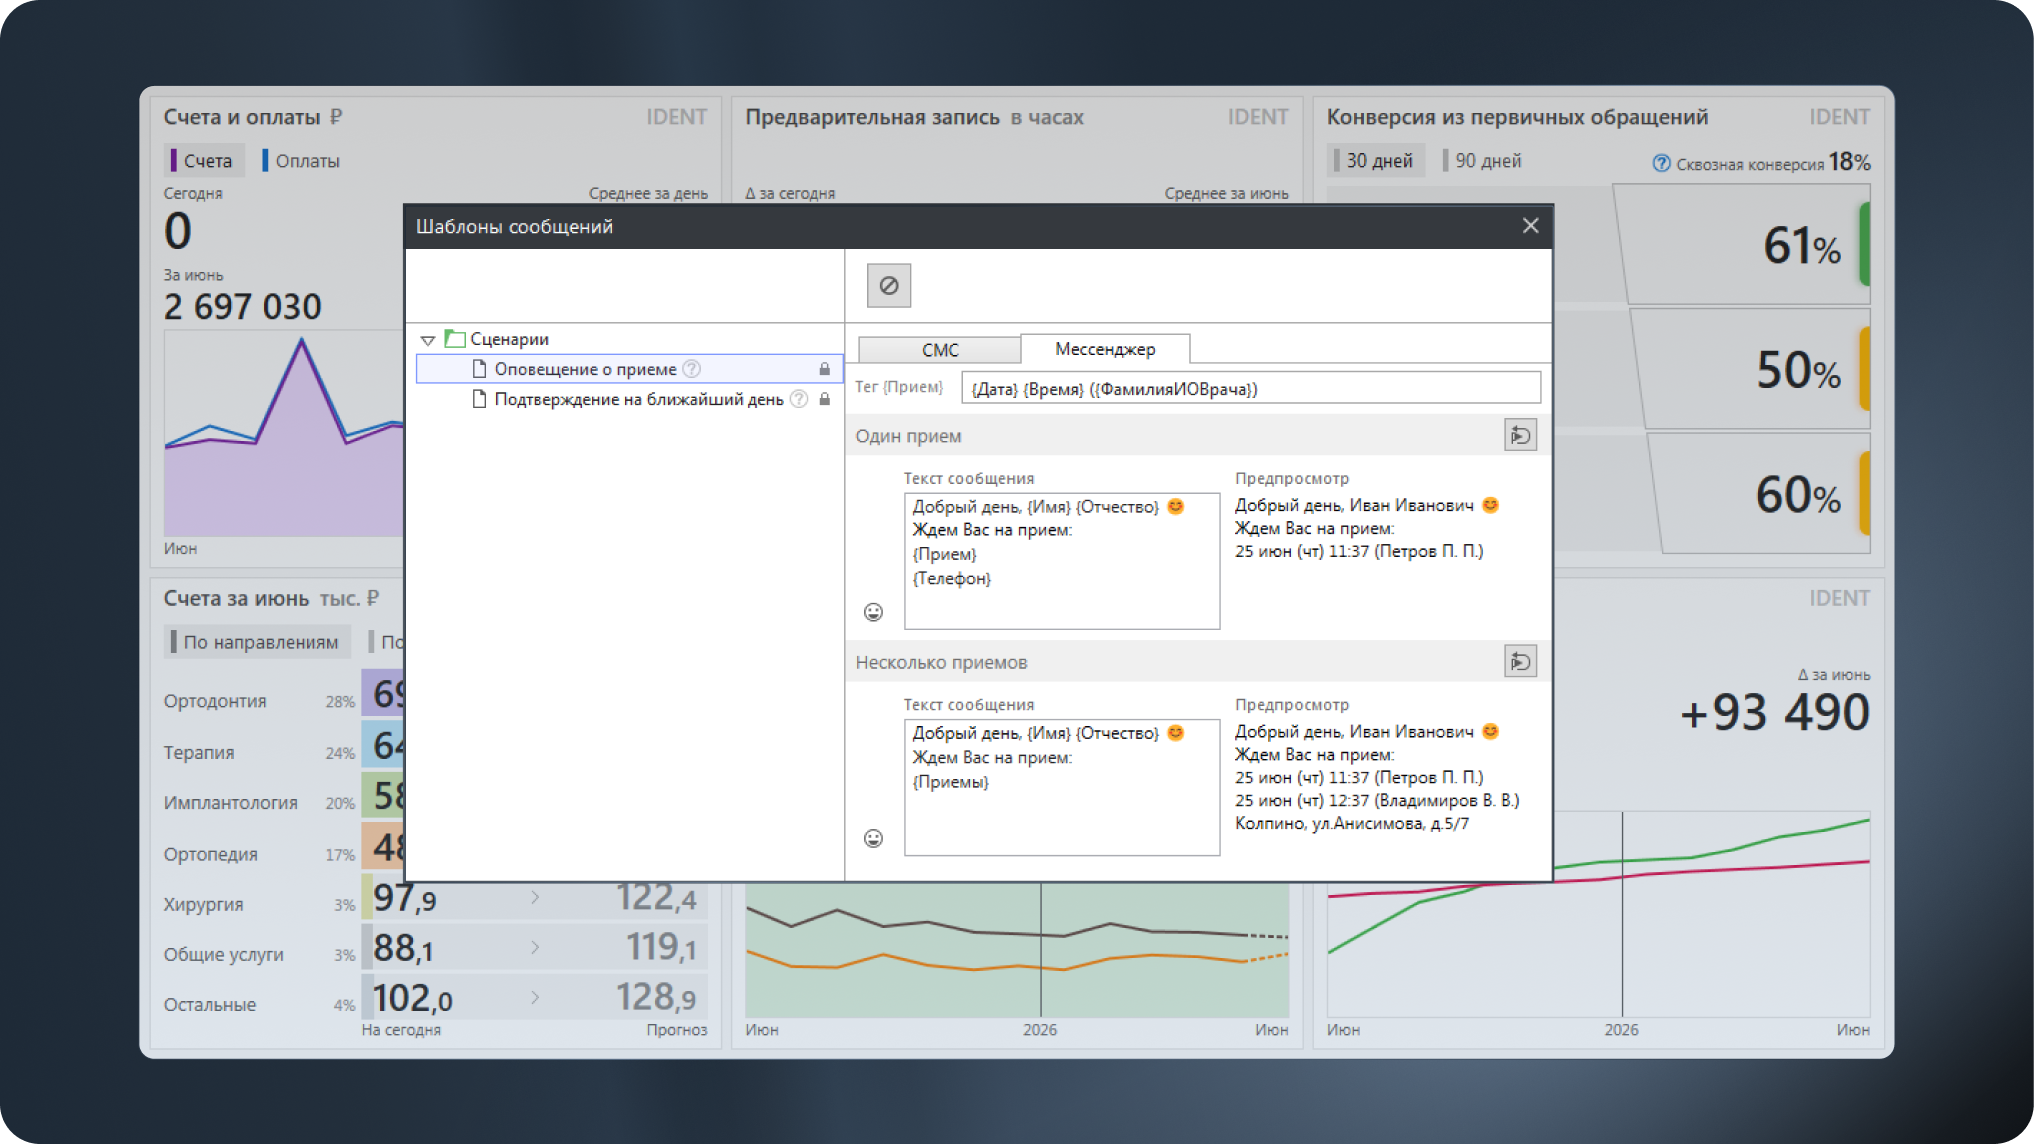The height and width of the screenshot is (1144, 2034).
Task: Open emoji picker for 'Один прием' message
Action: (x=873, y=612)
